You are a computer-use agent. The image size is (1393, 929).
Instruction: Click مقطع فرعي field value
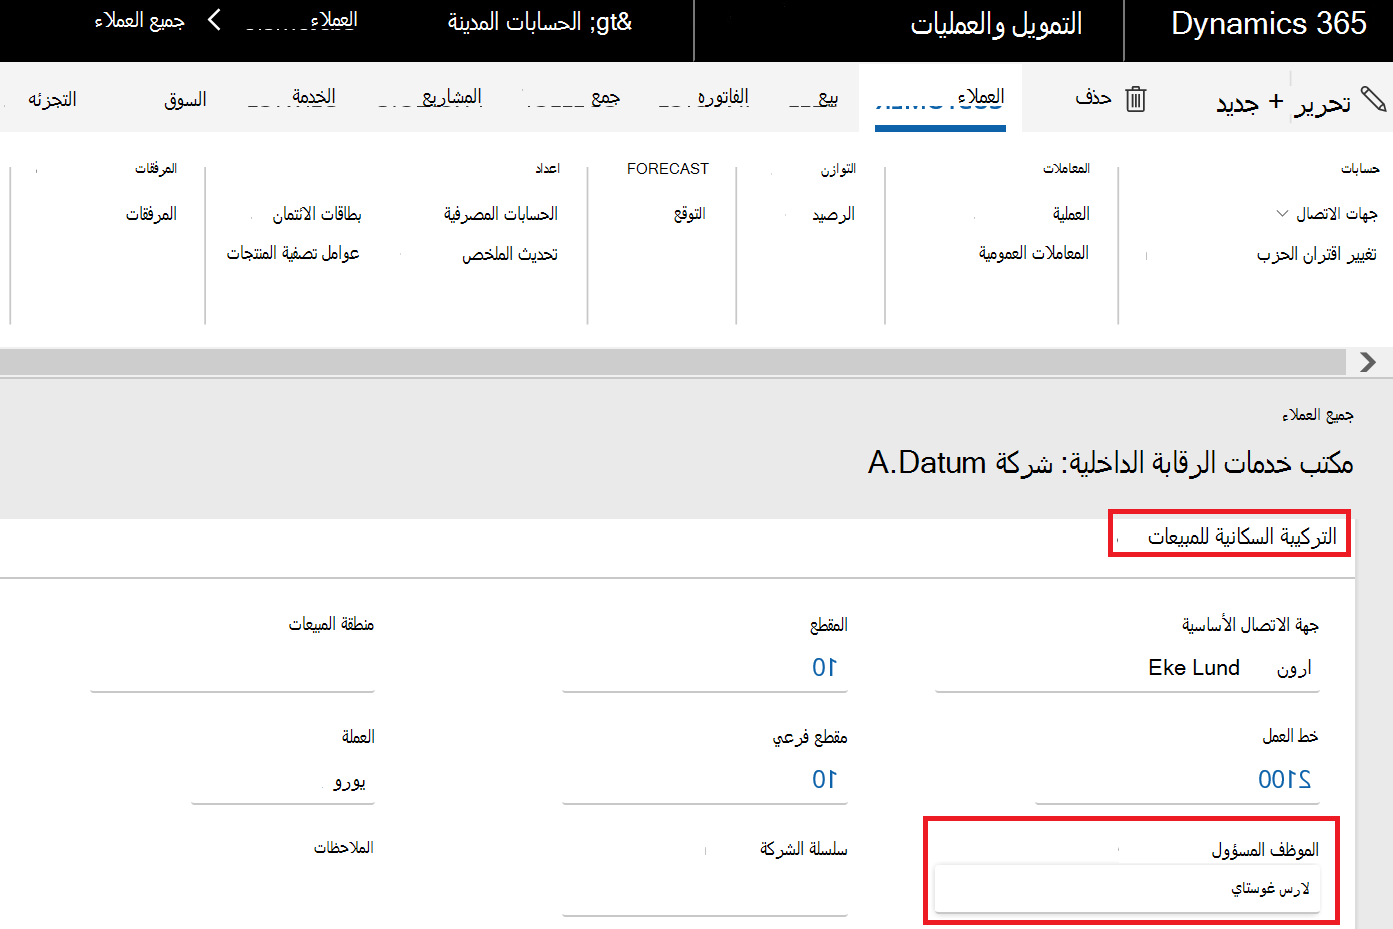point(705,780)
